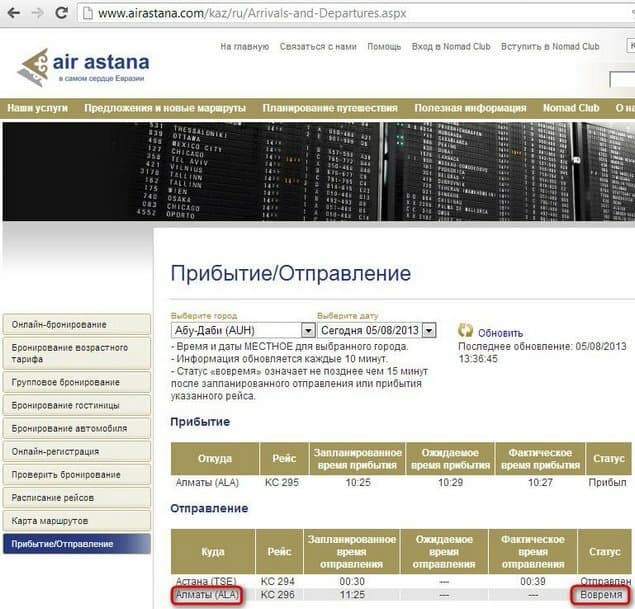Open the Помощь link
This screenshot has width=635, height=609.
(x=384, y=47)
